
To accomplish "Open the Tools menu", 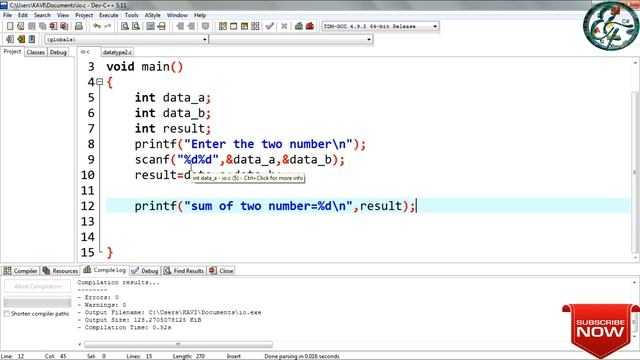I will (x=131, y=15).
